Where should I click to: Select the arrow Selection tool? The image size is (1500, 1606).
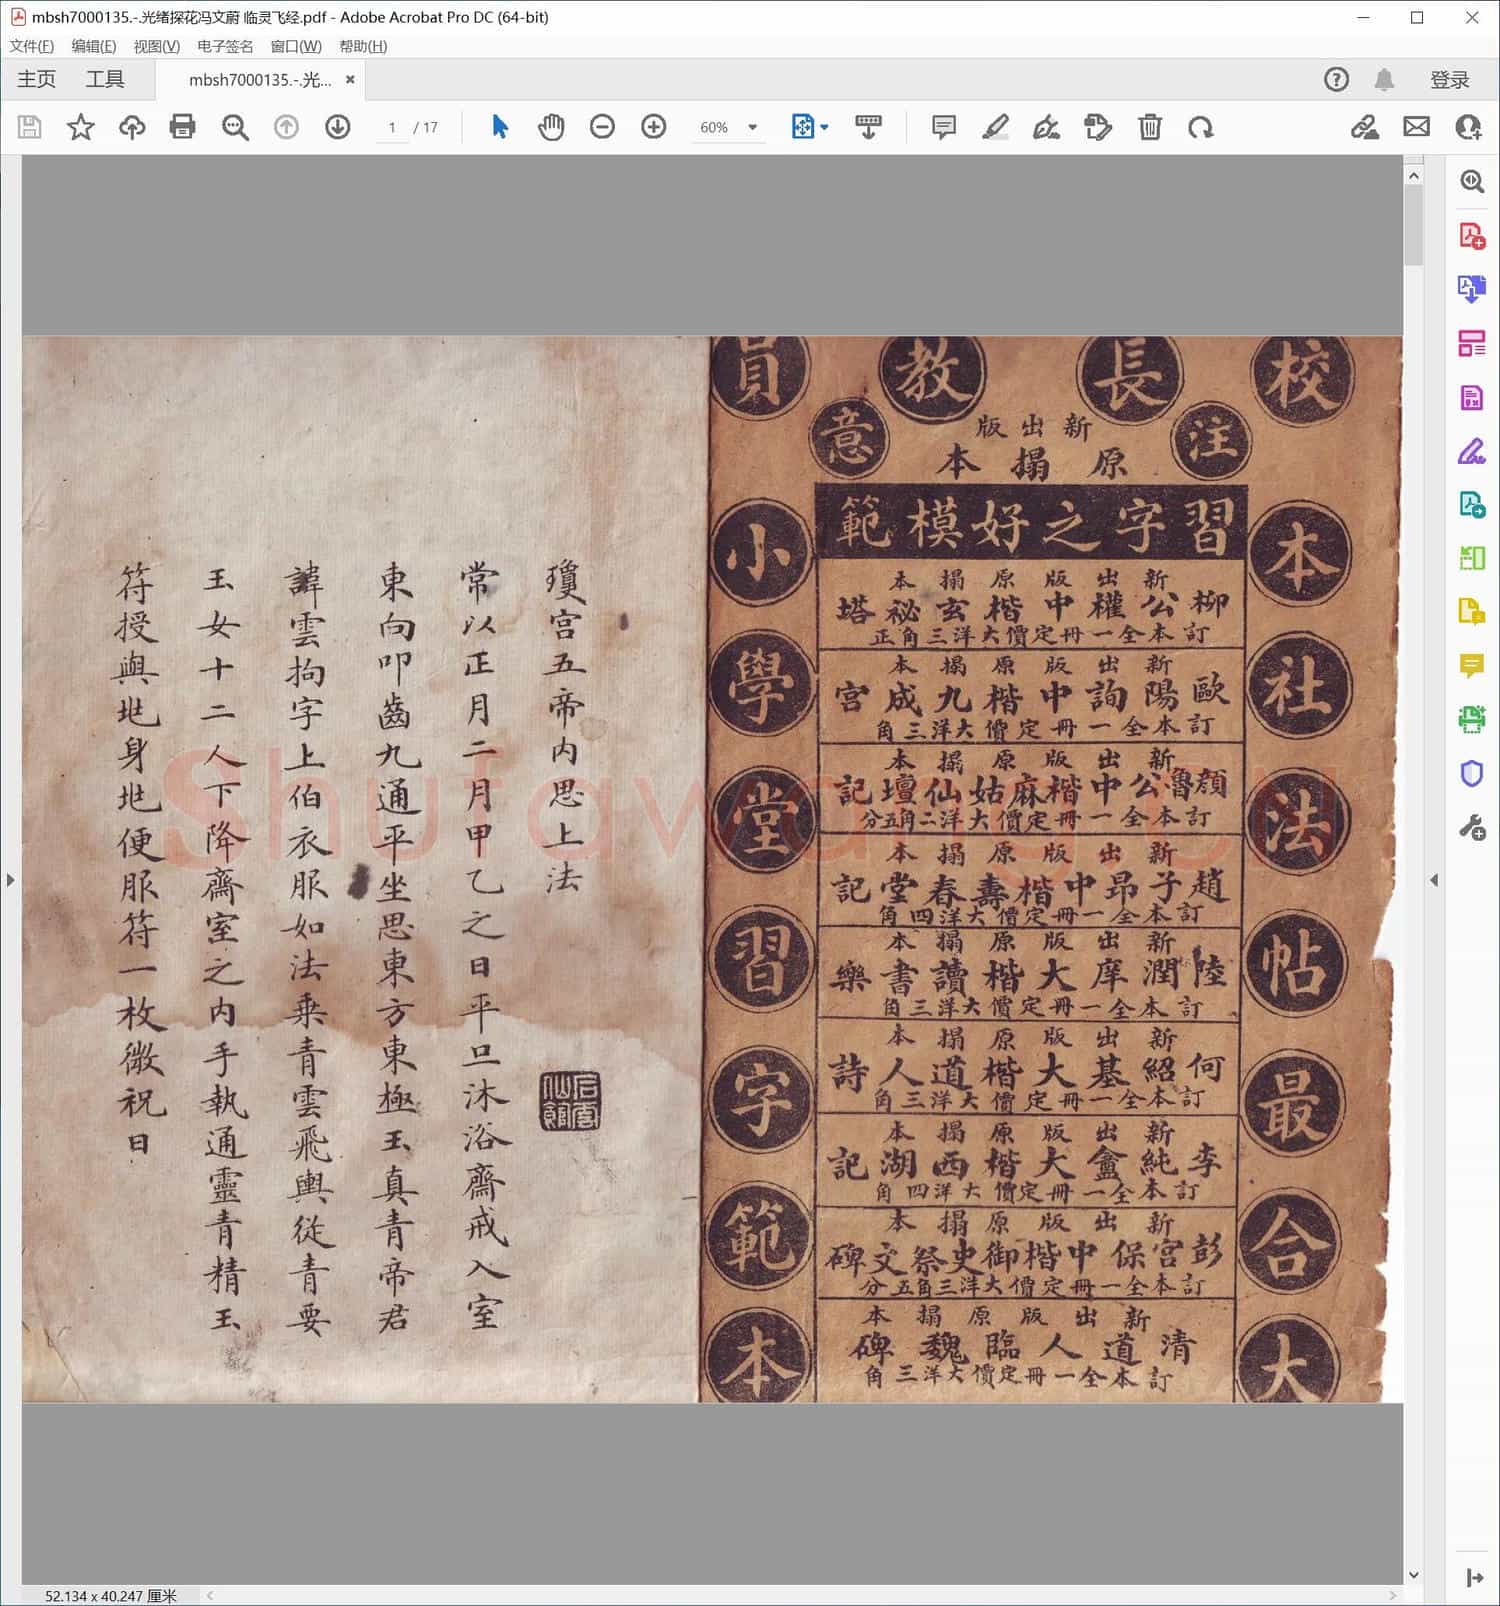500,127
